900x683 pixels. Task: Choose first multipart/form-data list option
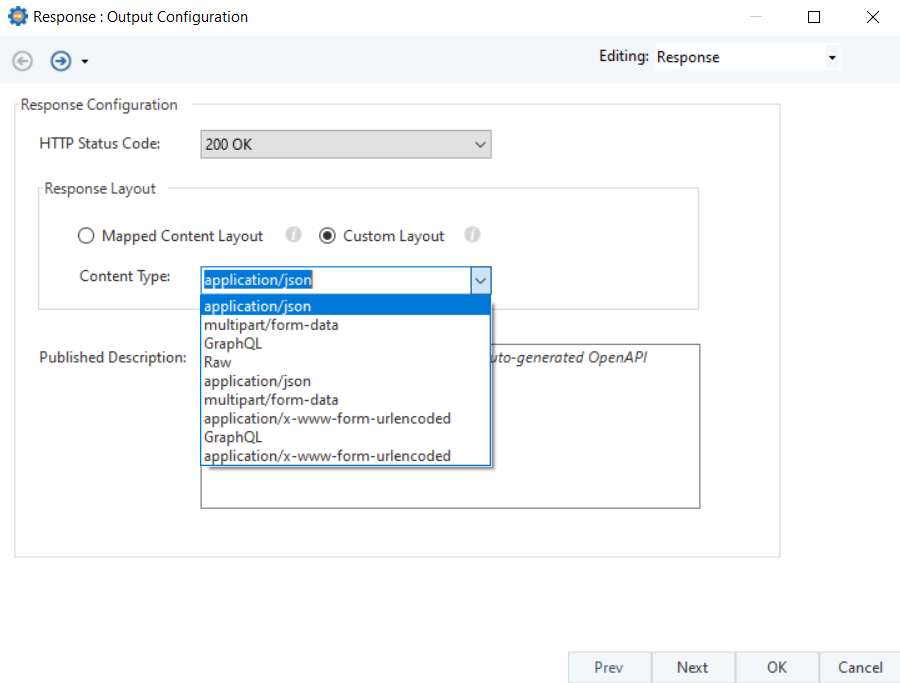(x=270, y=325)
